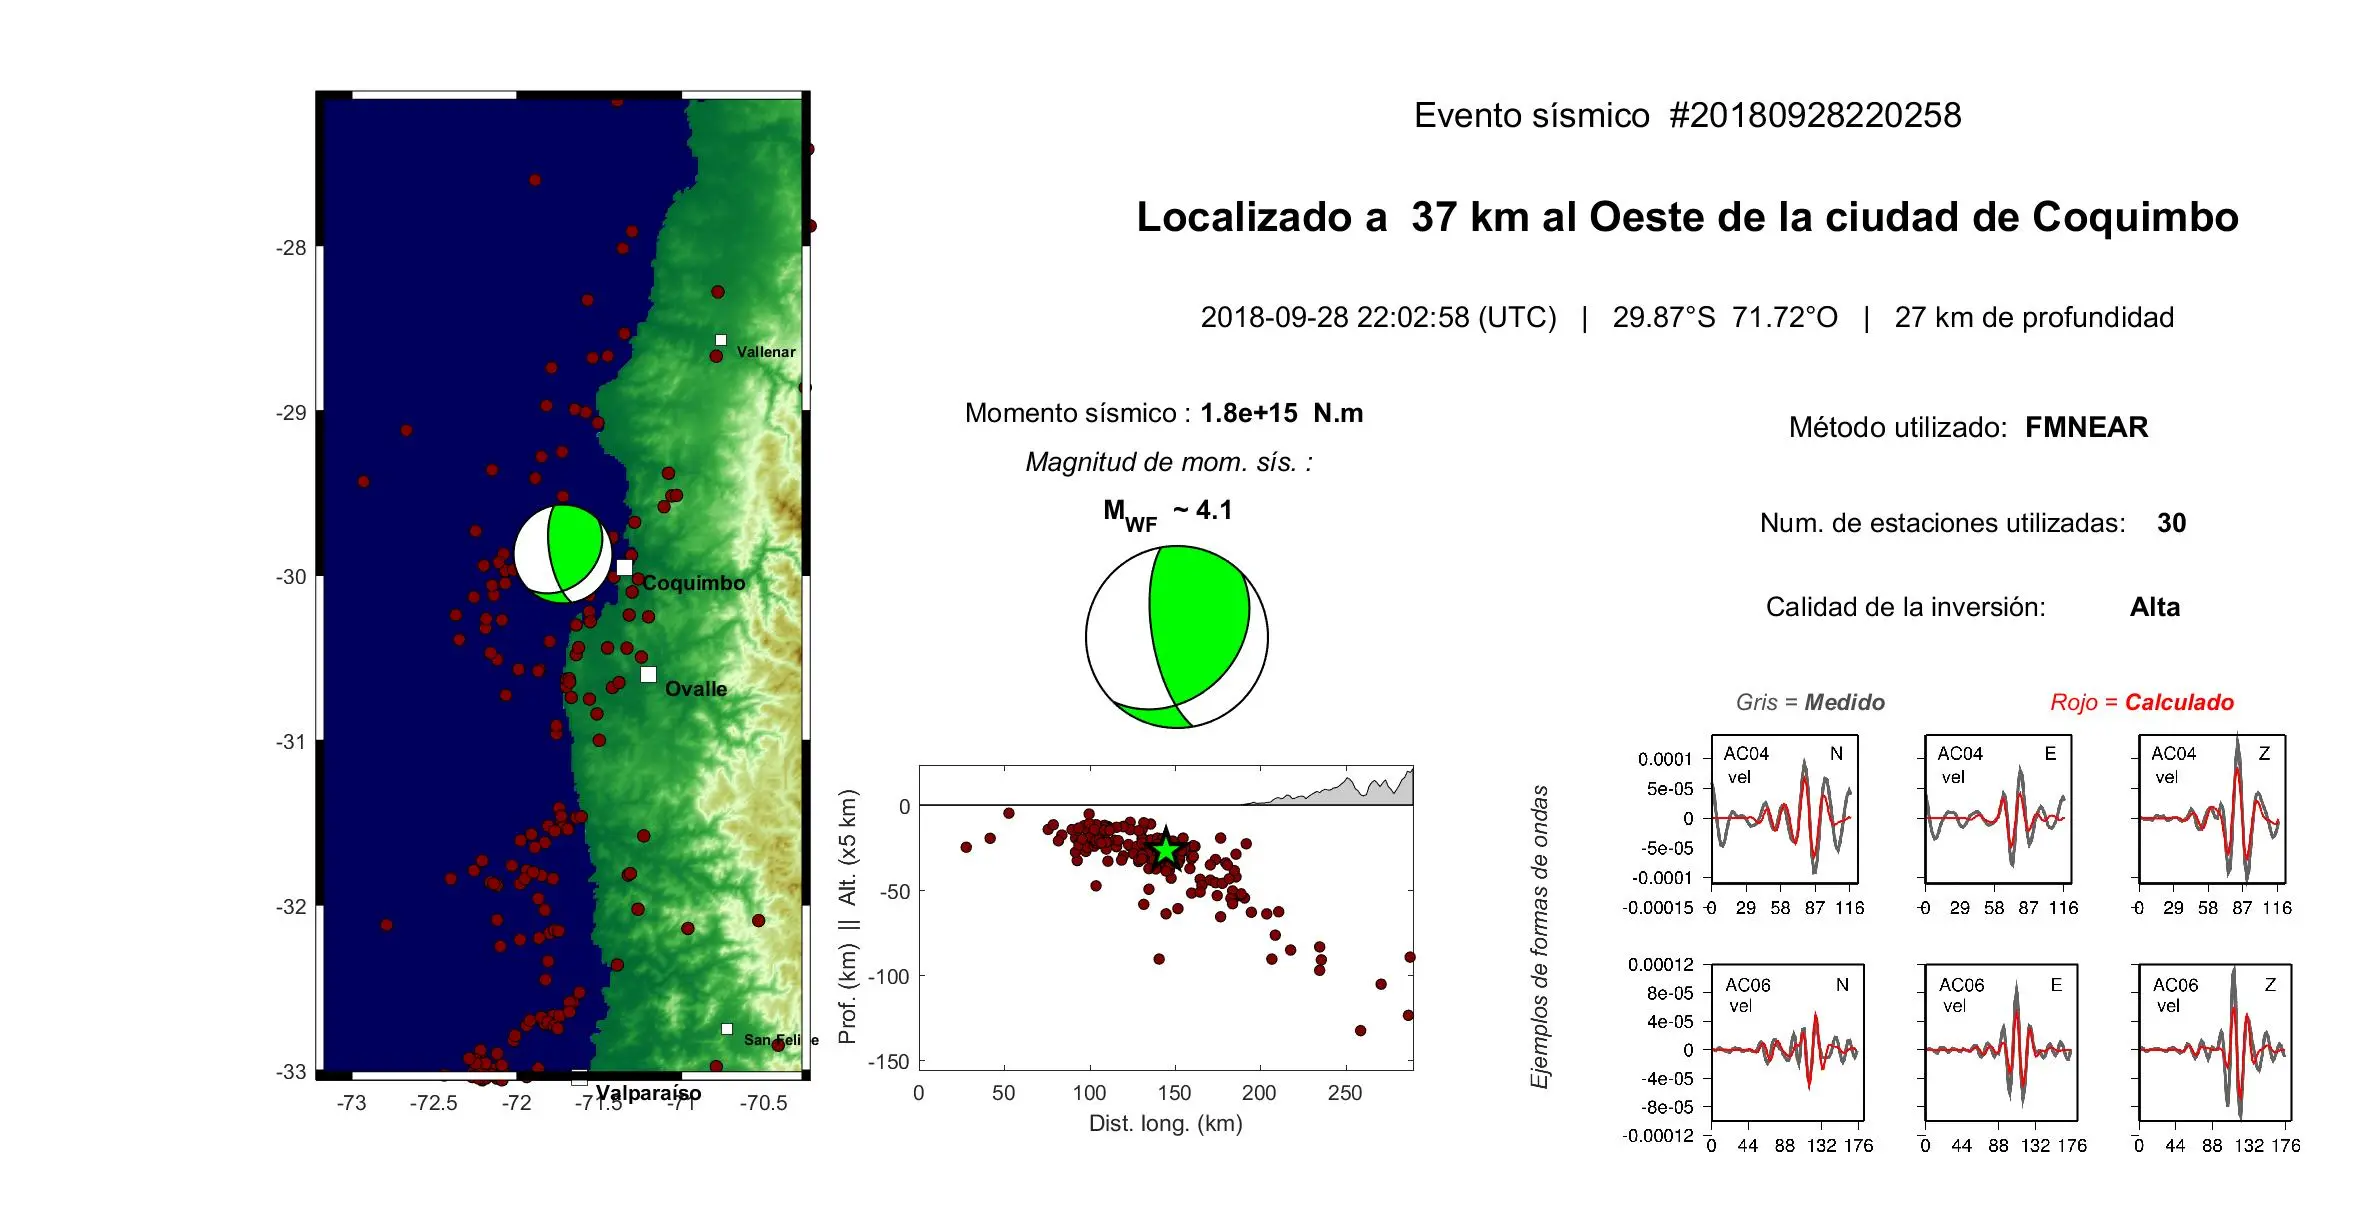Click the 'Coquimbo' map label
The width and height of the screenshot is (2378, 1212).
[x=693, y=583]
